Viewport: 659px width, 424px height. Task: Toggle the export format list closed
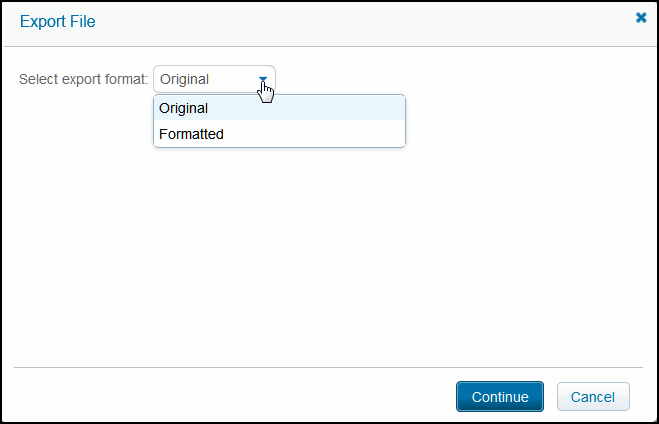[x=263, y=79]
